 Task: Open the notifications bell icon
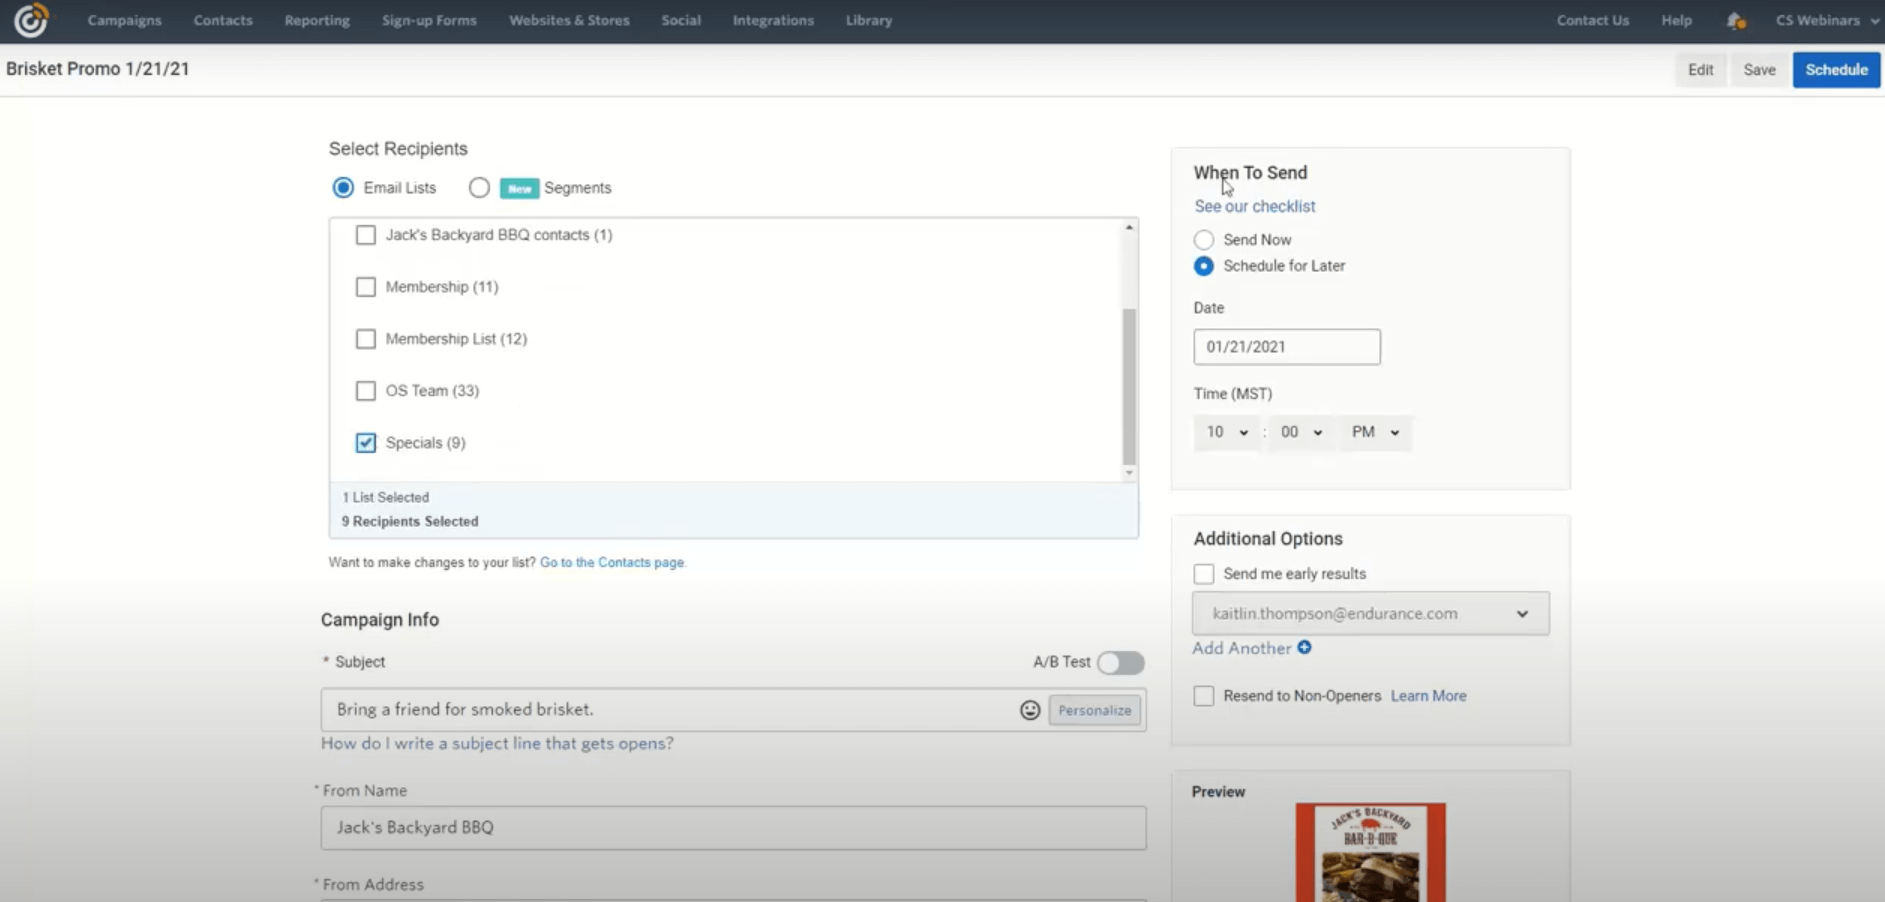point(1736,21)
